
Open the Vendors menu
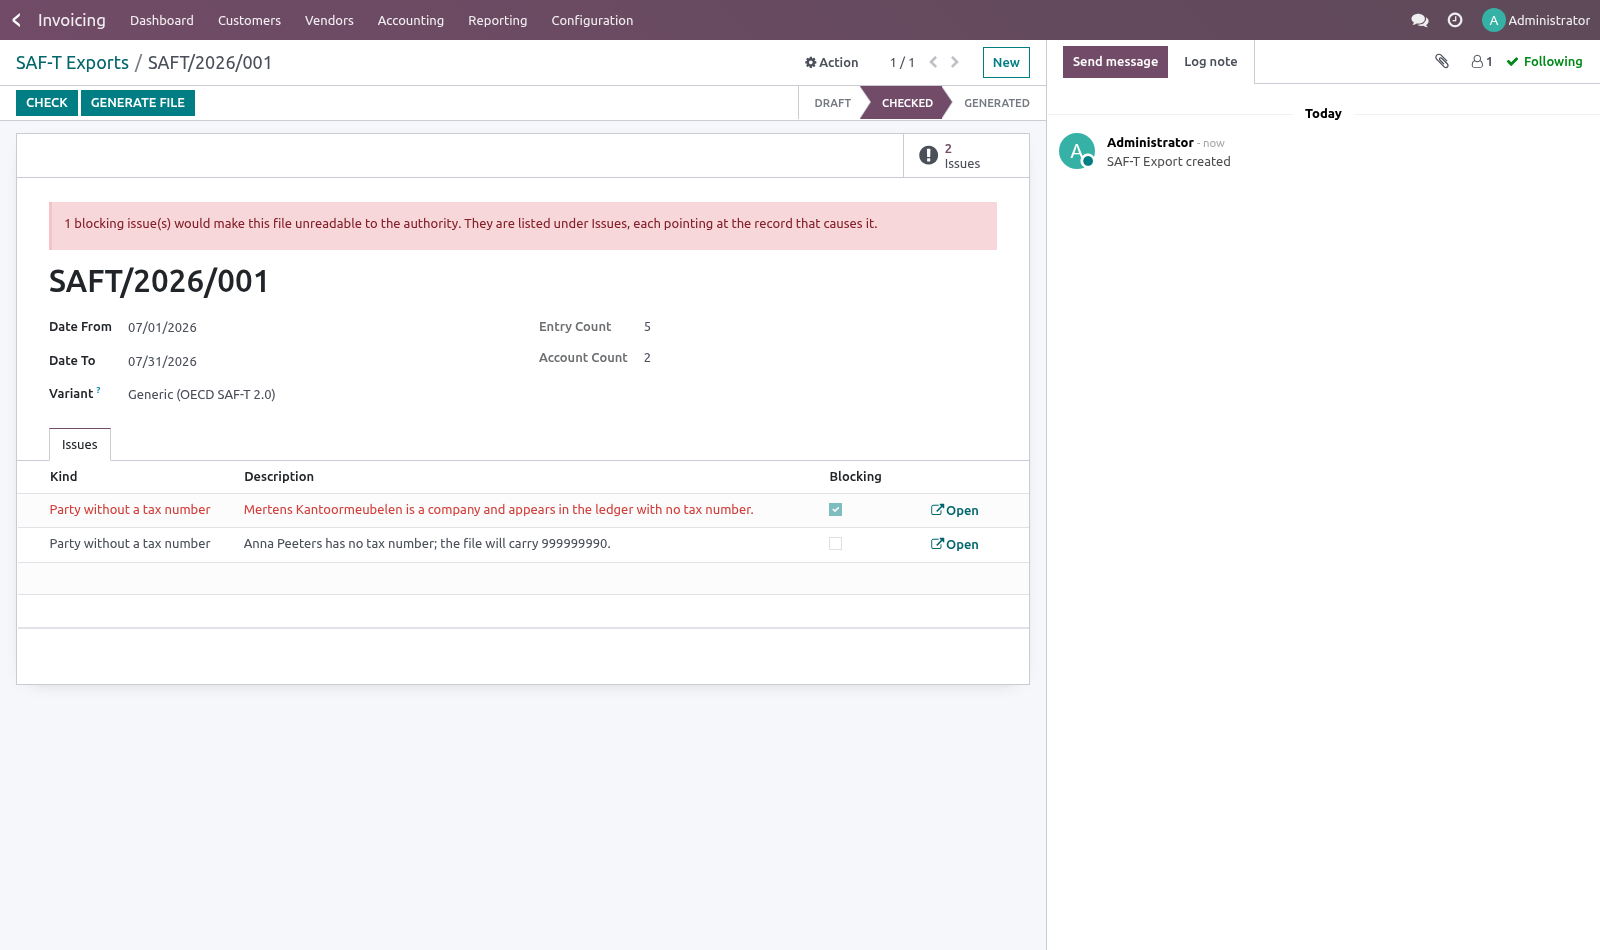click(329, 20)
